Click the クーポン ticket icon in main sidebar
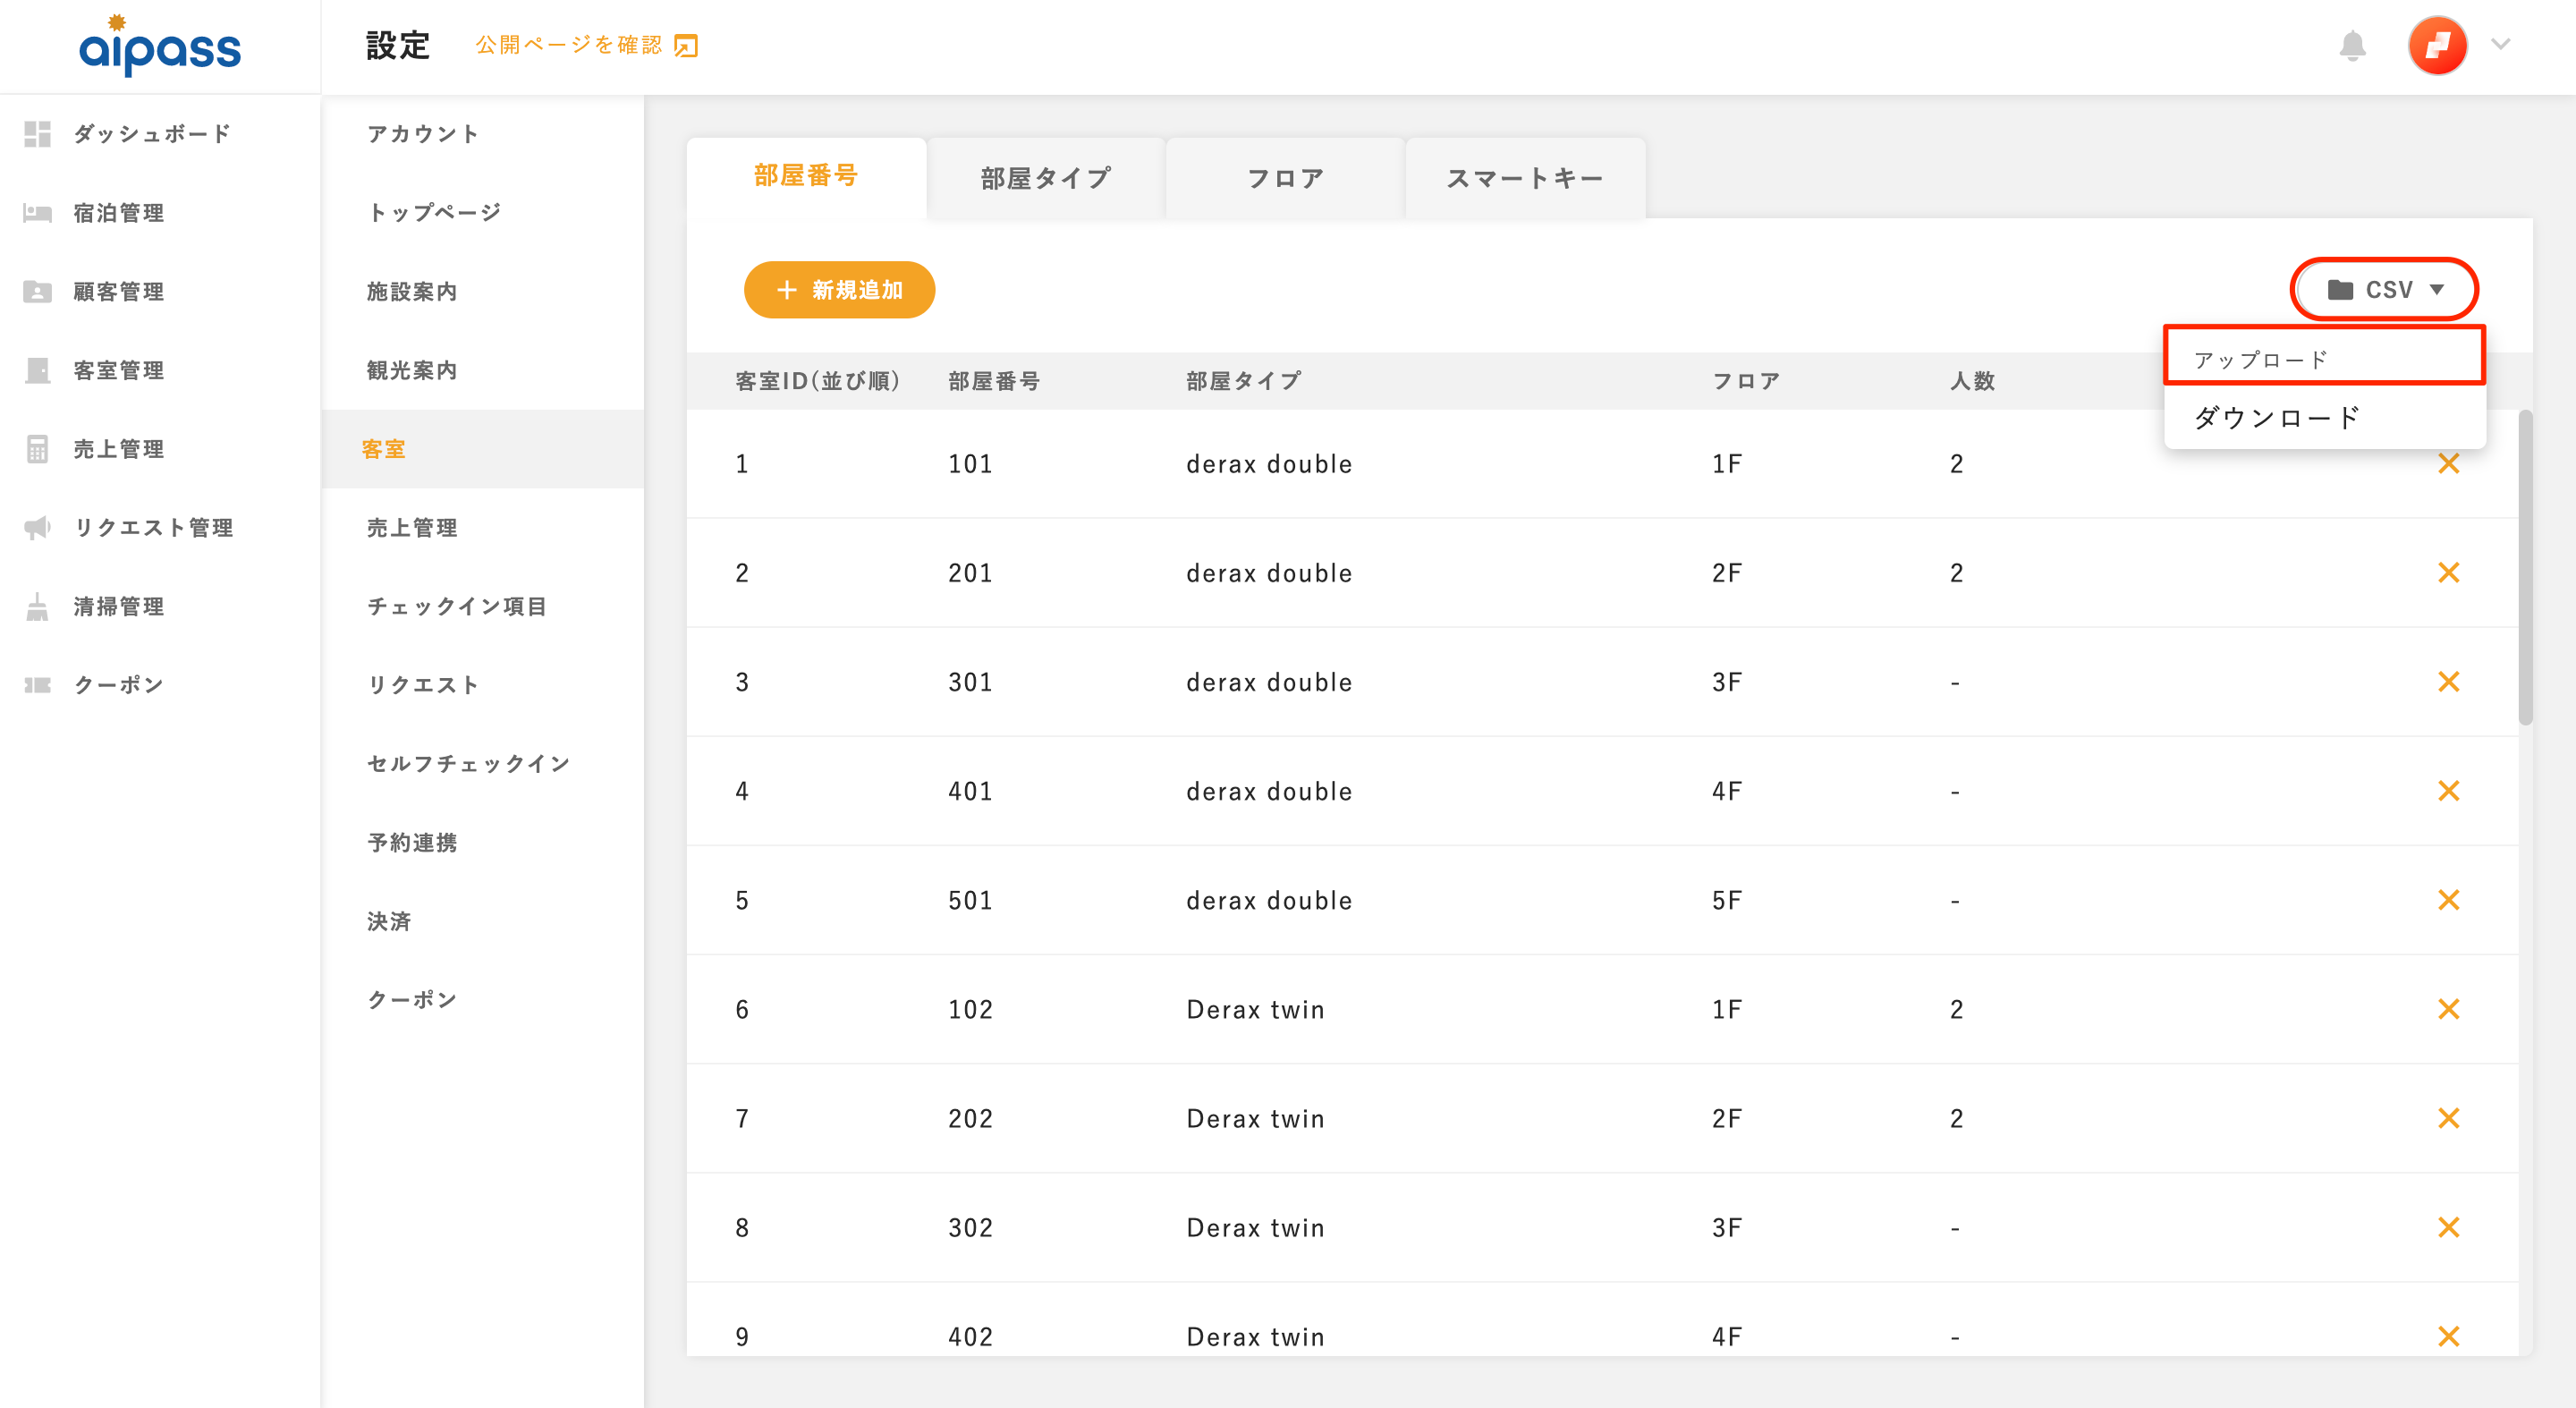The width and height of the screenshot is (2576, 1408). 37,685
